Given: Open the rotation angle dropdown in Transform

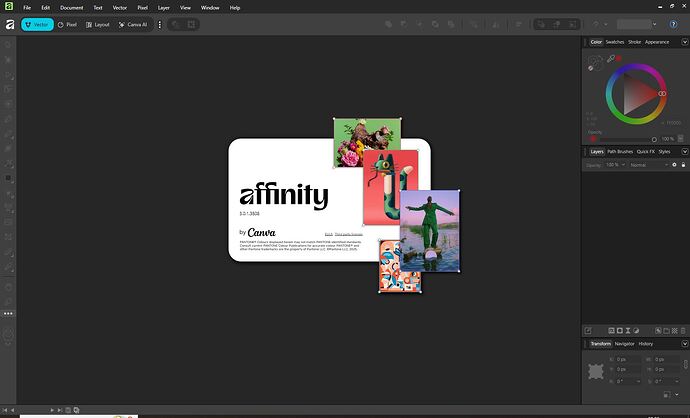Looking at the screenshot, I should 638,381.
